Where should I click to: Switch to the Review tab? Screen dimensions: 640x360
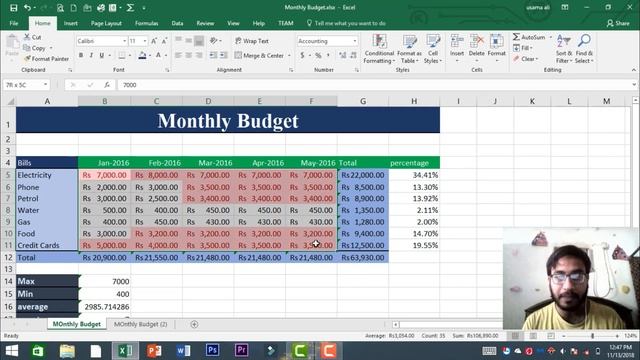pos(205,23)
